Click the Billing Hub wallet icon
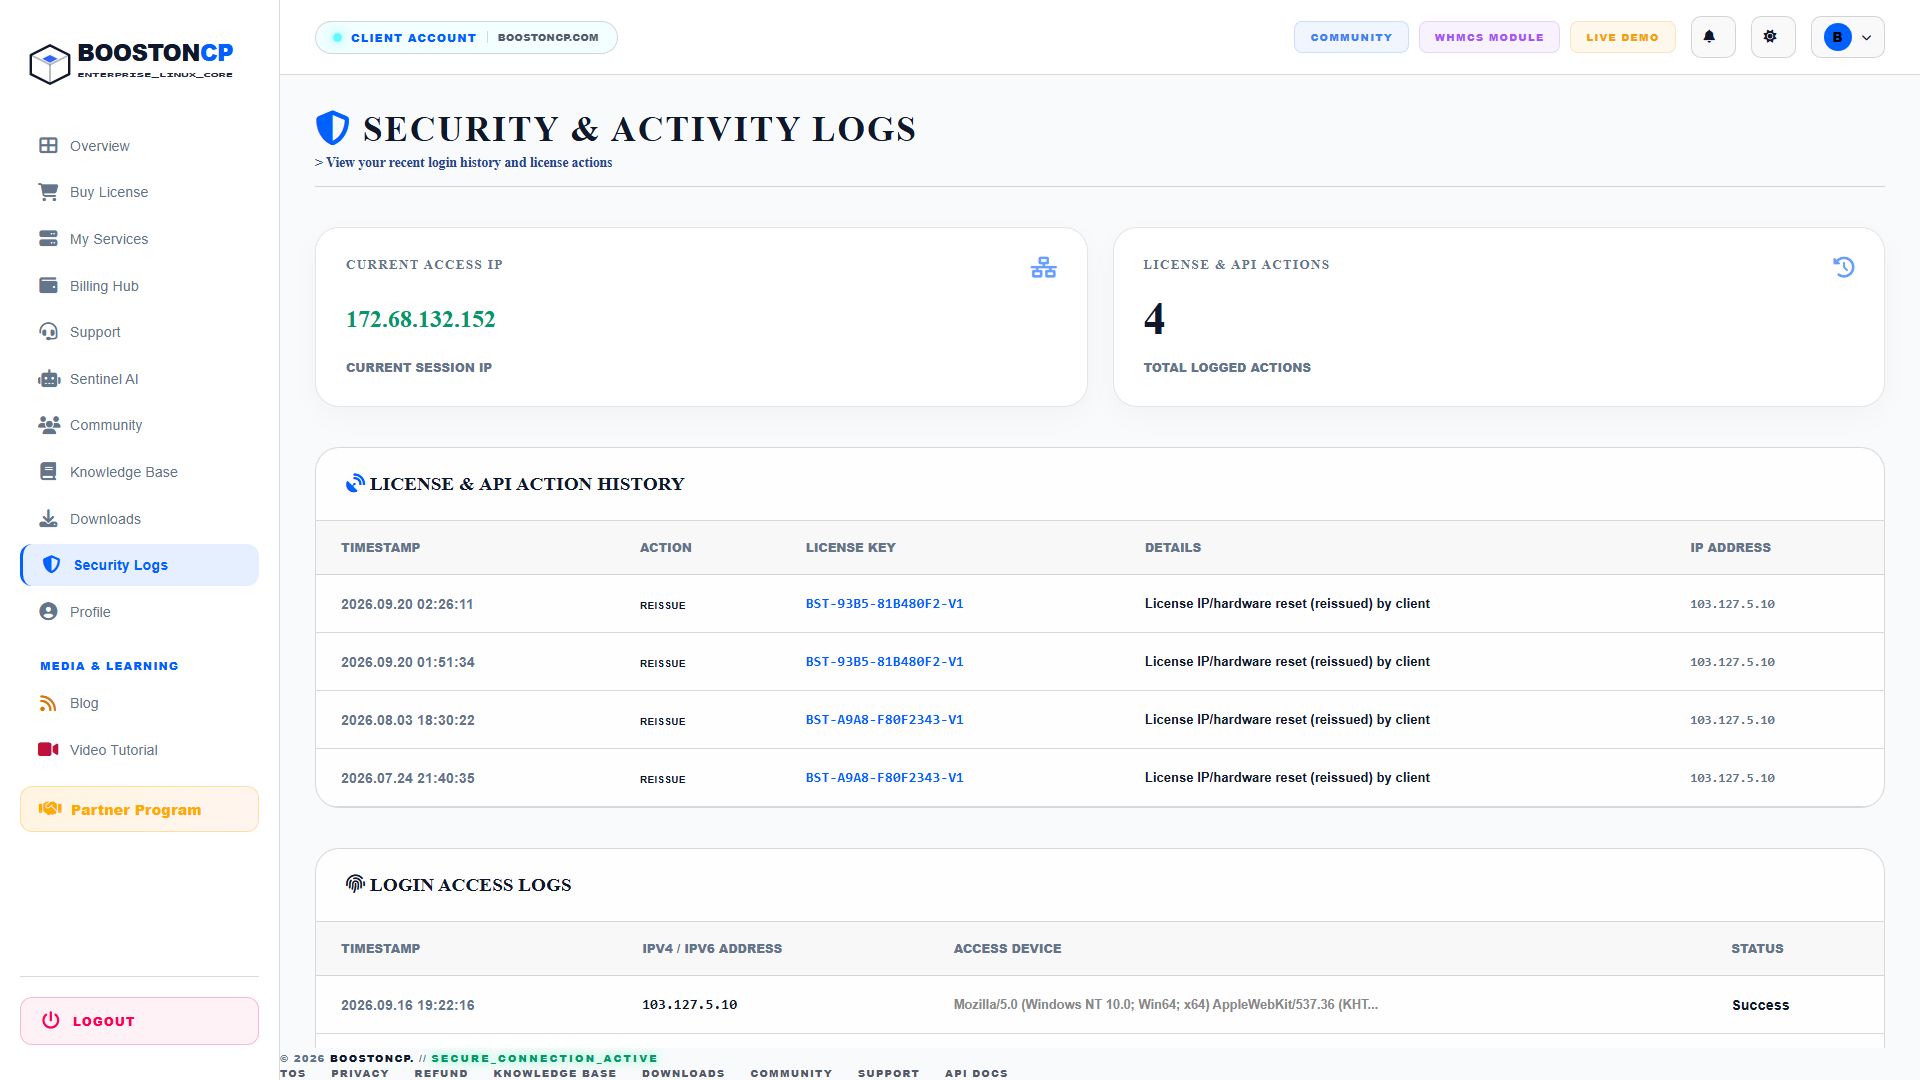 coord(48,286)
